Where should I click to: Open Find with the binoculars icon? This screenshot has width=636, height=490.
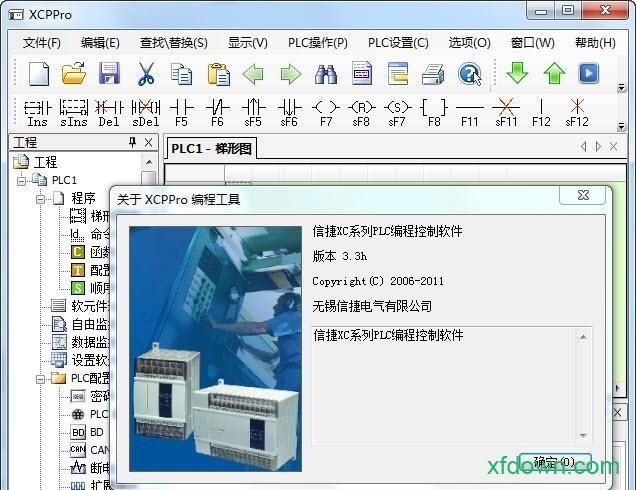(326, 74)
